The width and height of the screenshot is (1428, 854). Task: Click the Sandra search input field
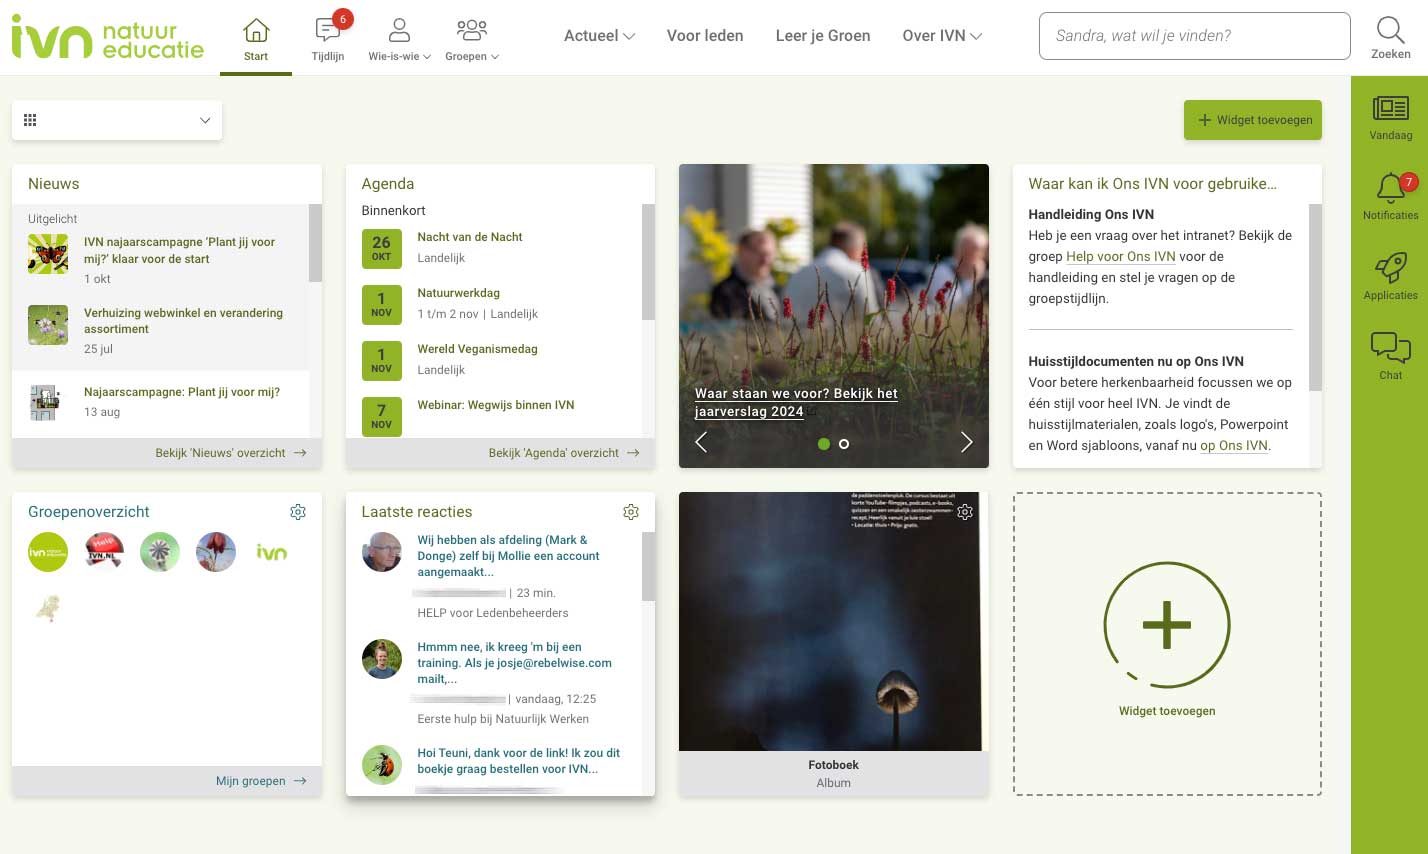1194,36
